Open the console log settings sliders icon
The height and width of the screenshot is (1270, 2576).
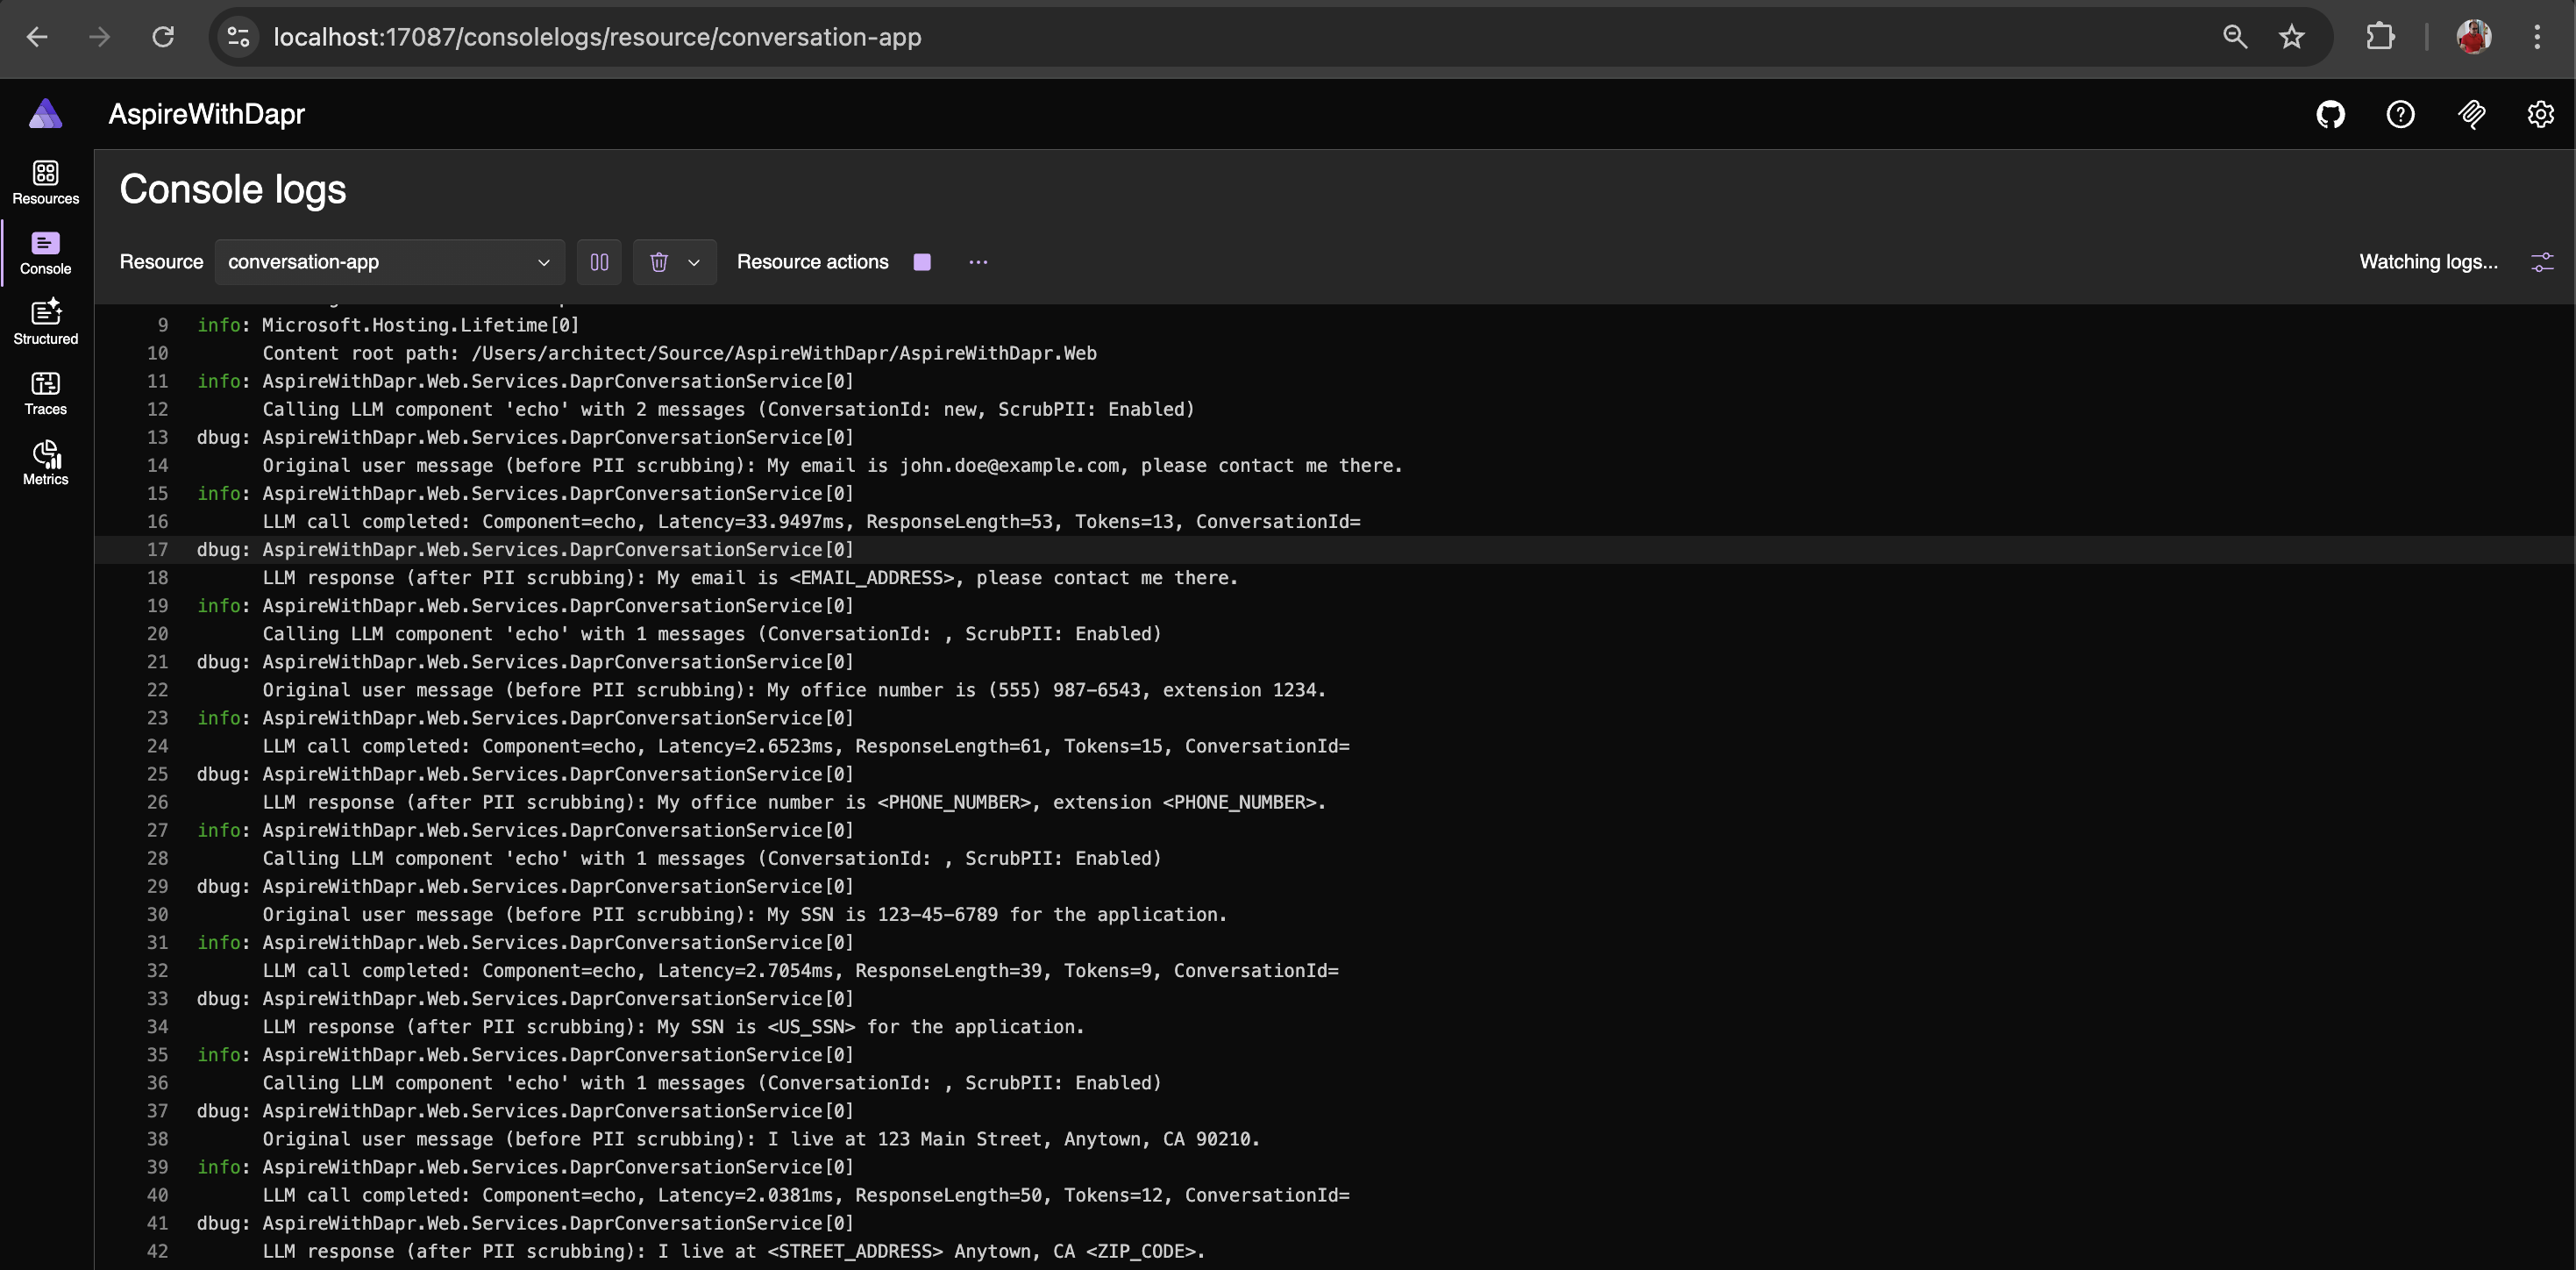2542,262
